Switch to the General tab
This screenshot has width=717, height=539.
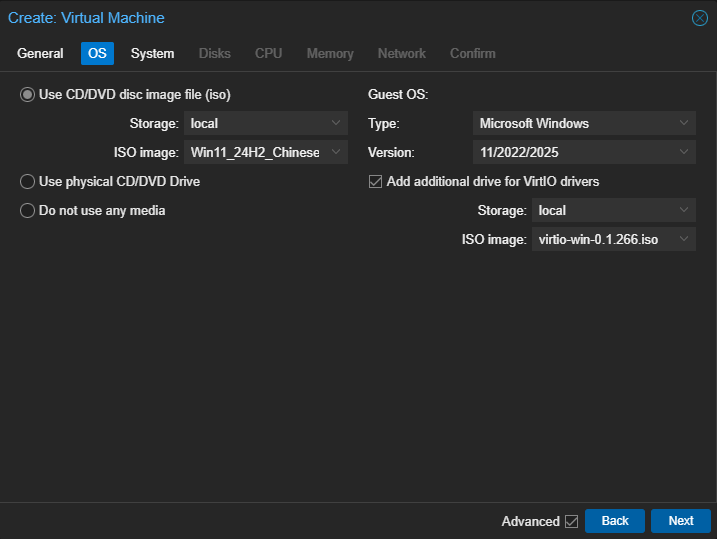pyautogui.click(x=40, y=54)
